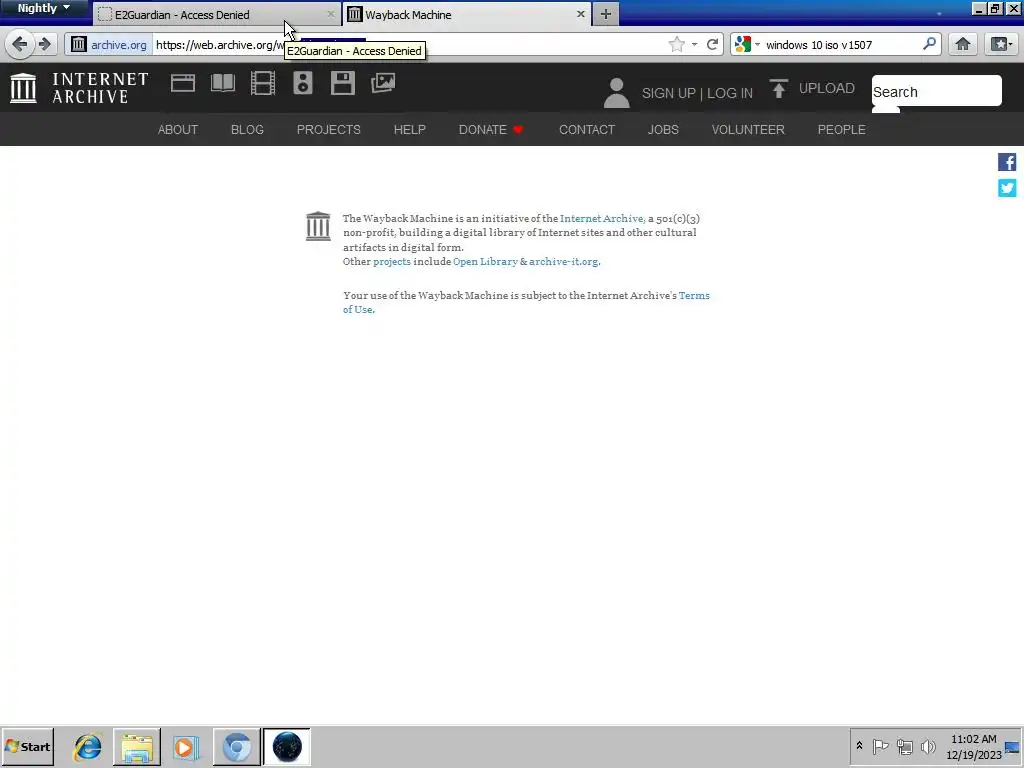This screenshot has width=1024, height=768.
Task: Open Windows Media Player from taskbar
Action: [x=186, y=746]
